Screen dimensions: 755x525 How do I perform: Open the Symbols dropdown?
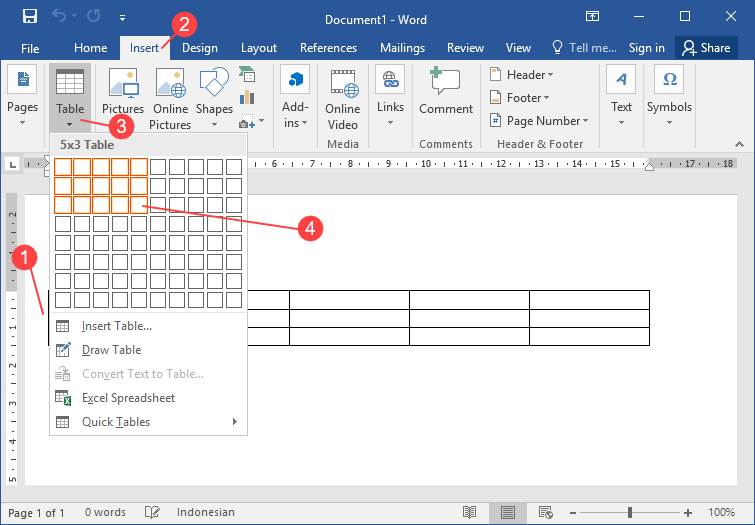pyautogui.click(x=669, y=96)
